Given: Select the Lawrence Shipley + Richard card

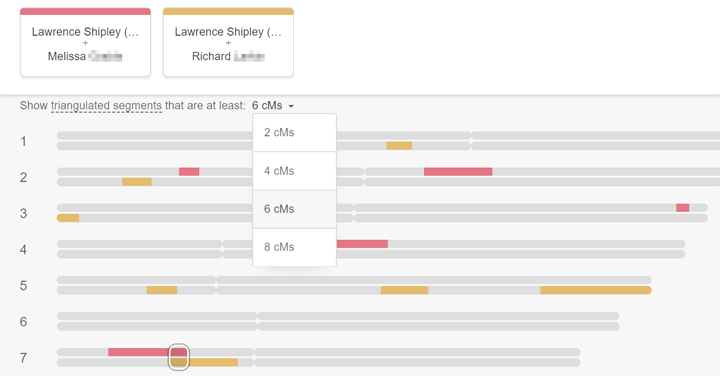Looking at the screenshot, I should pyautogui.click(x=228, y=42).
